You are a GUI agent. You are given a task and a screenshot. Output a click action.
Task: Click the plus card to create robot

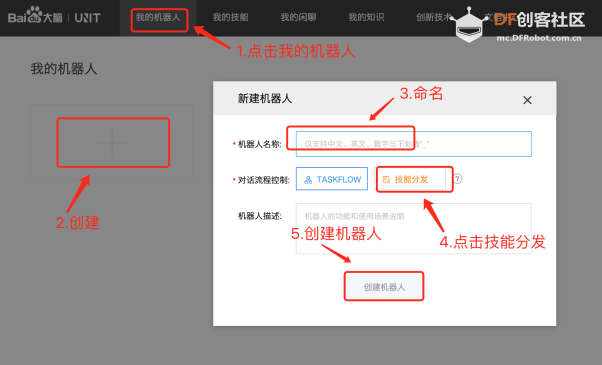tap(112, 142)
